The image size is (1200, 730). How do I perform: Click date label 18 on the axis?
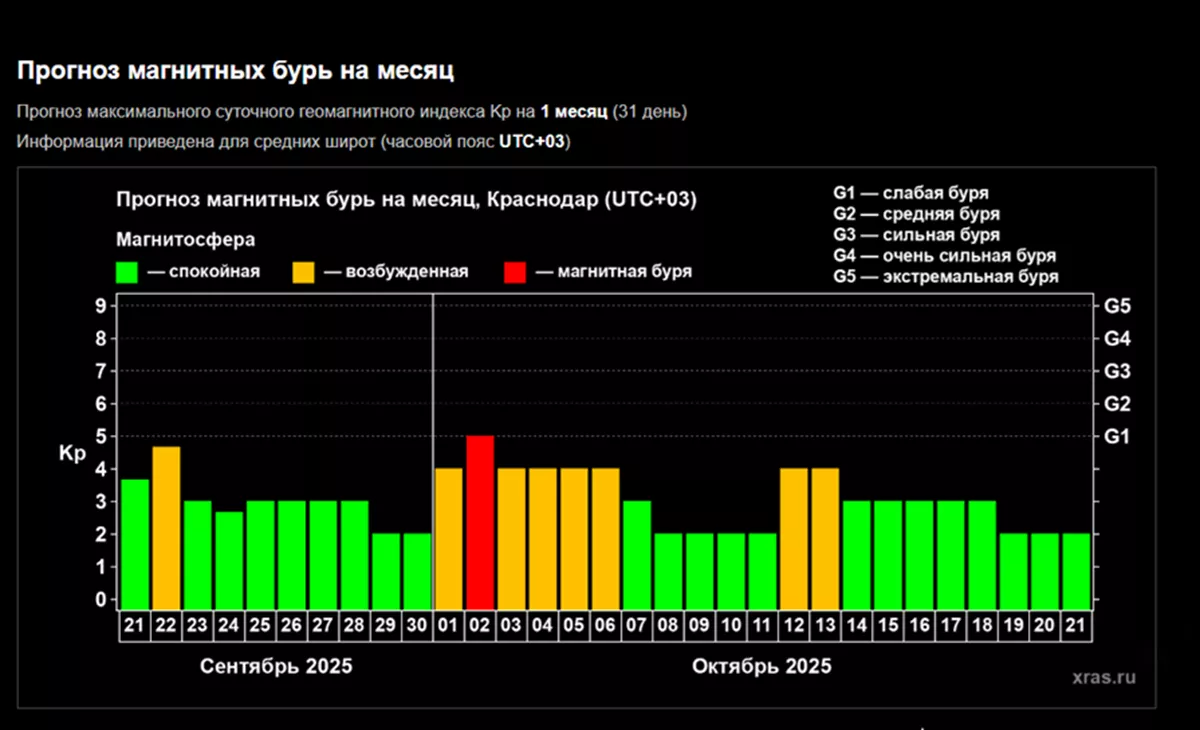coord(982,625)
